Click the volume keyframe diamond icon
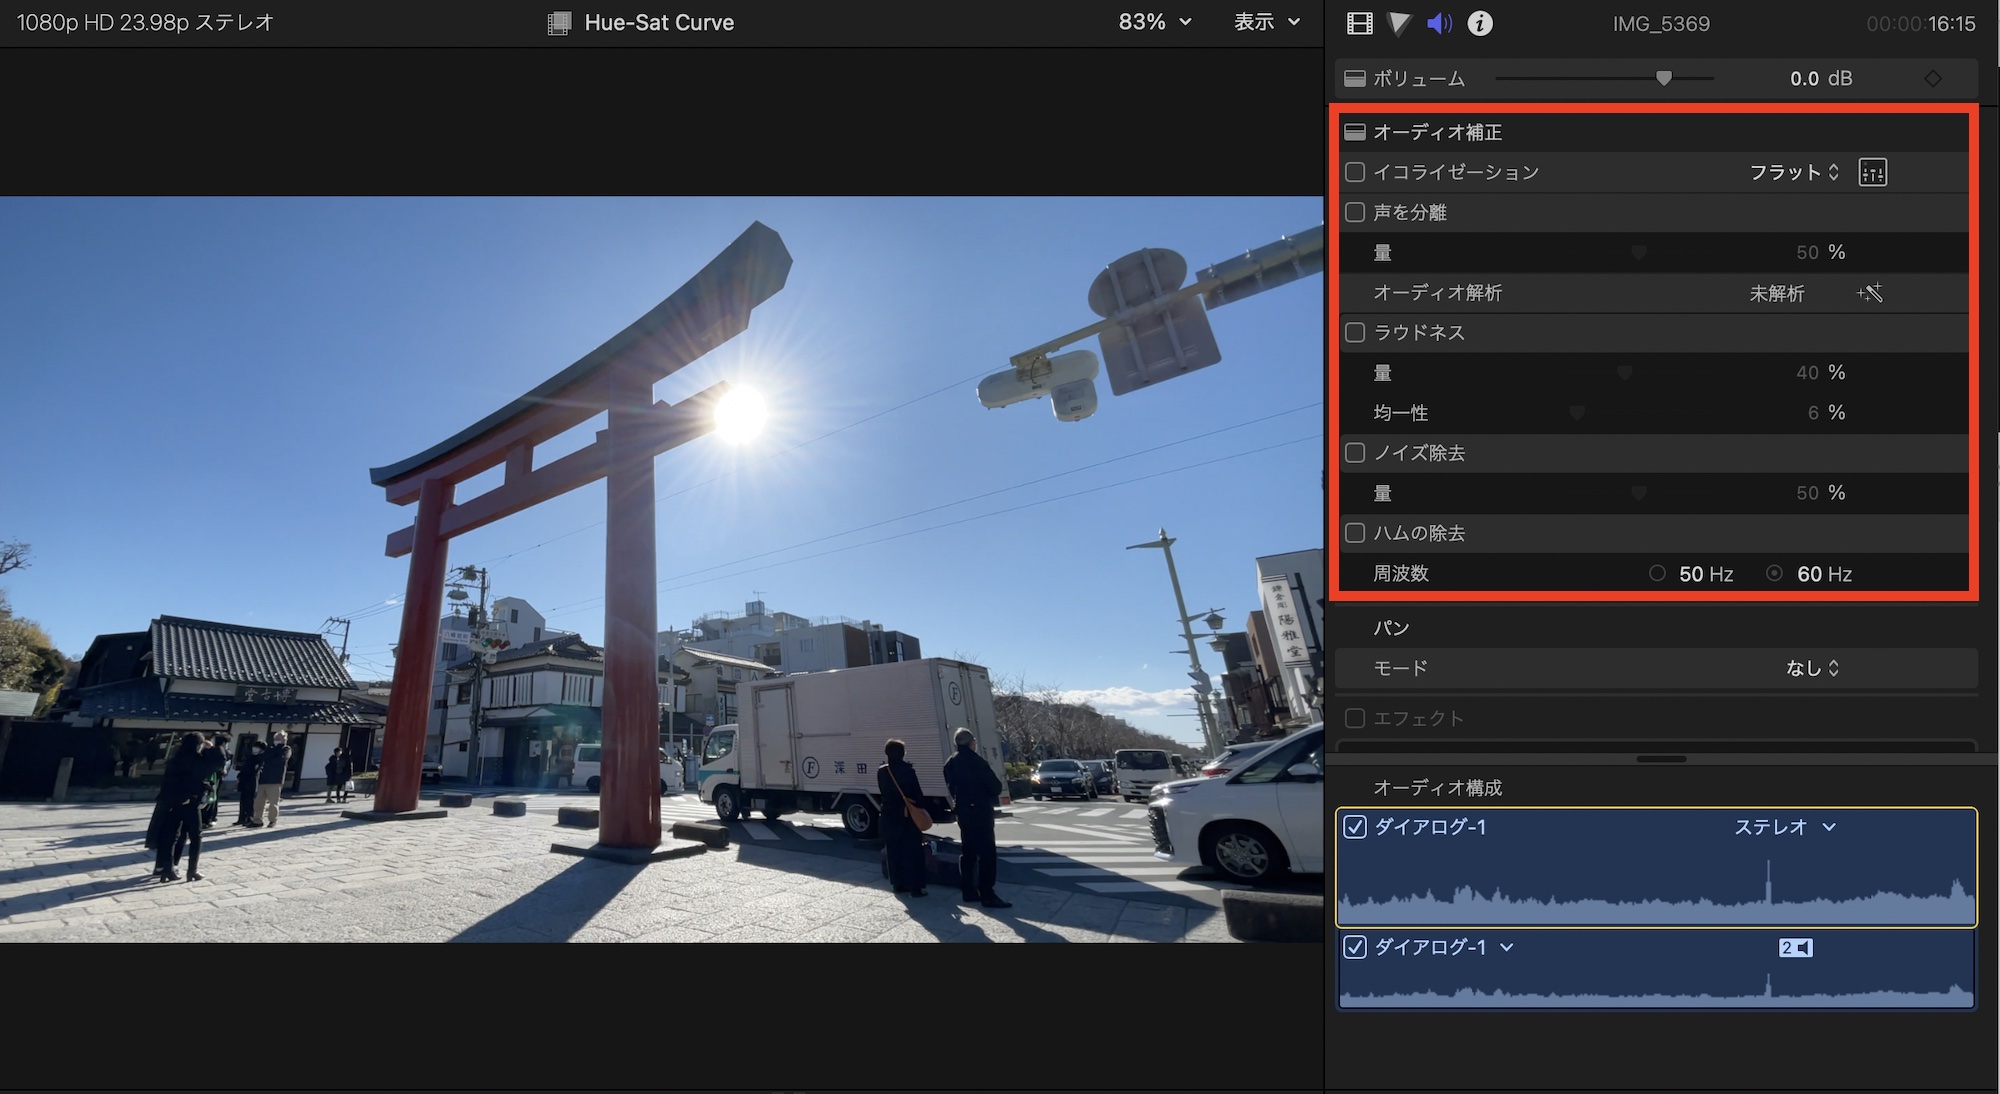 (1933, 78)
